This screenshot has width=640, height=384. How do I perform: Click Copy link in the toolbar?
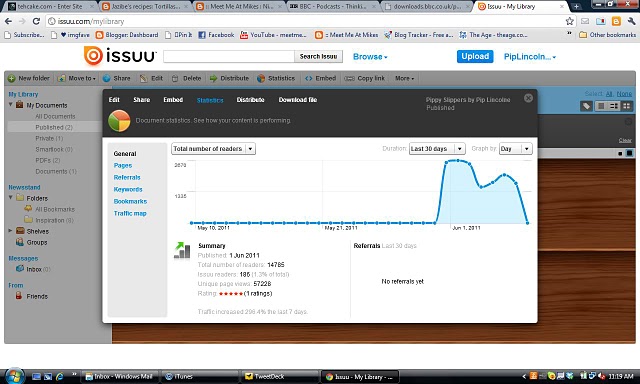tap(364, 78)
